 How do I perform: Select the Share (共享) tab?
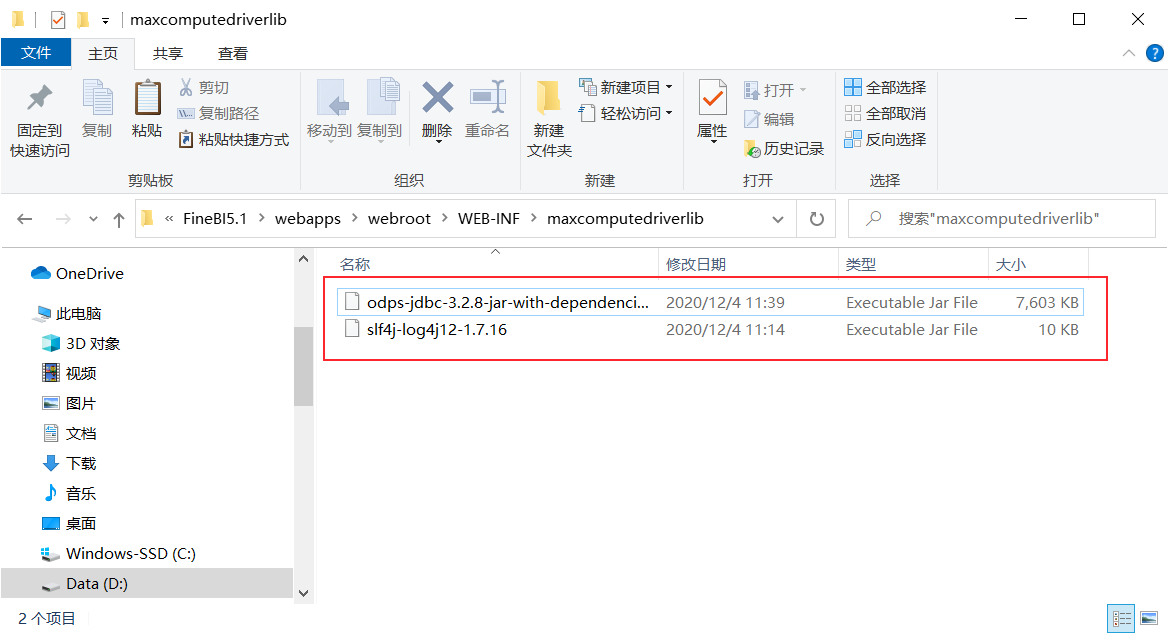[168, 54]
